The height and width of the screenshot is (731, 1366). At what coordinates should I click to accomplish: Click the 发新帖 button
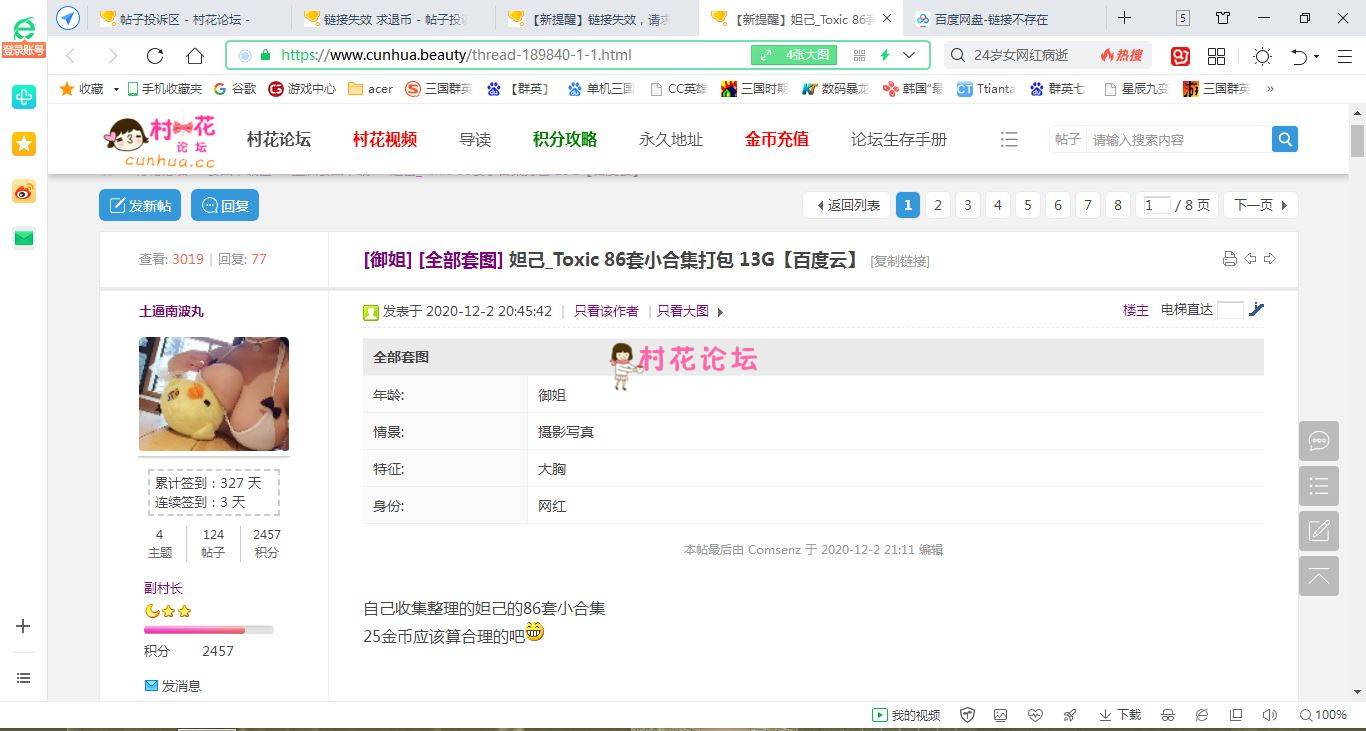point(140,205)
